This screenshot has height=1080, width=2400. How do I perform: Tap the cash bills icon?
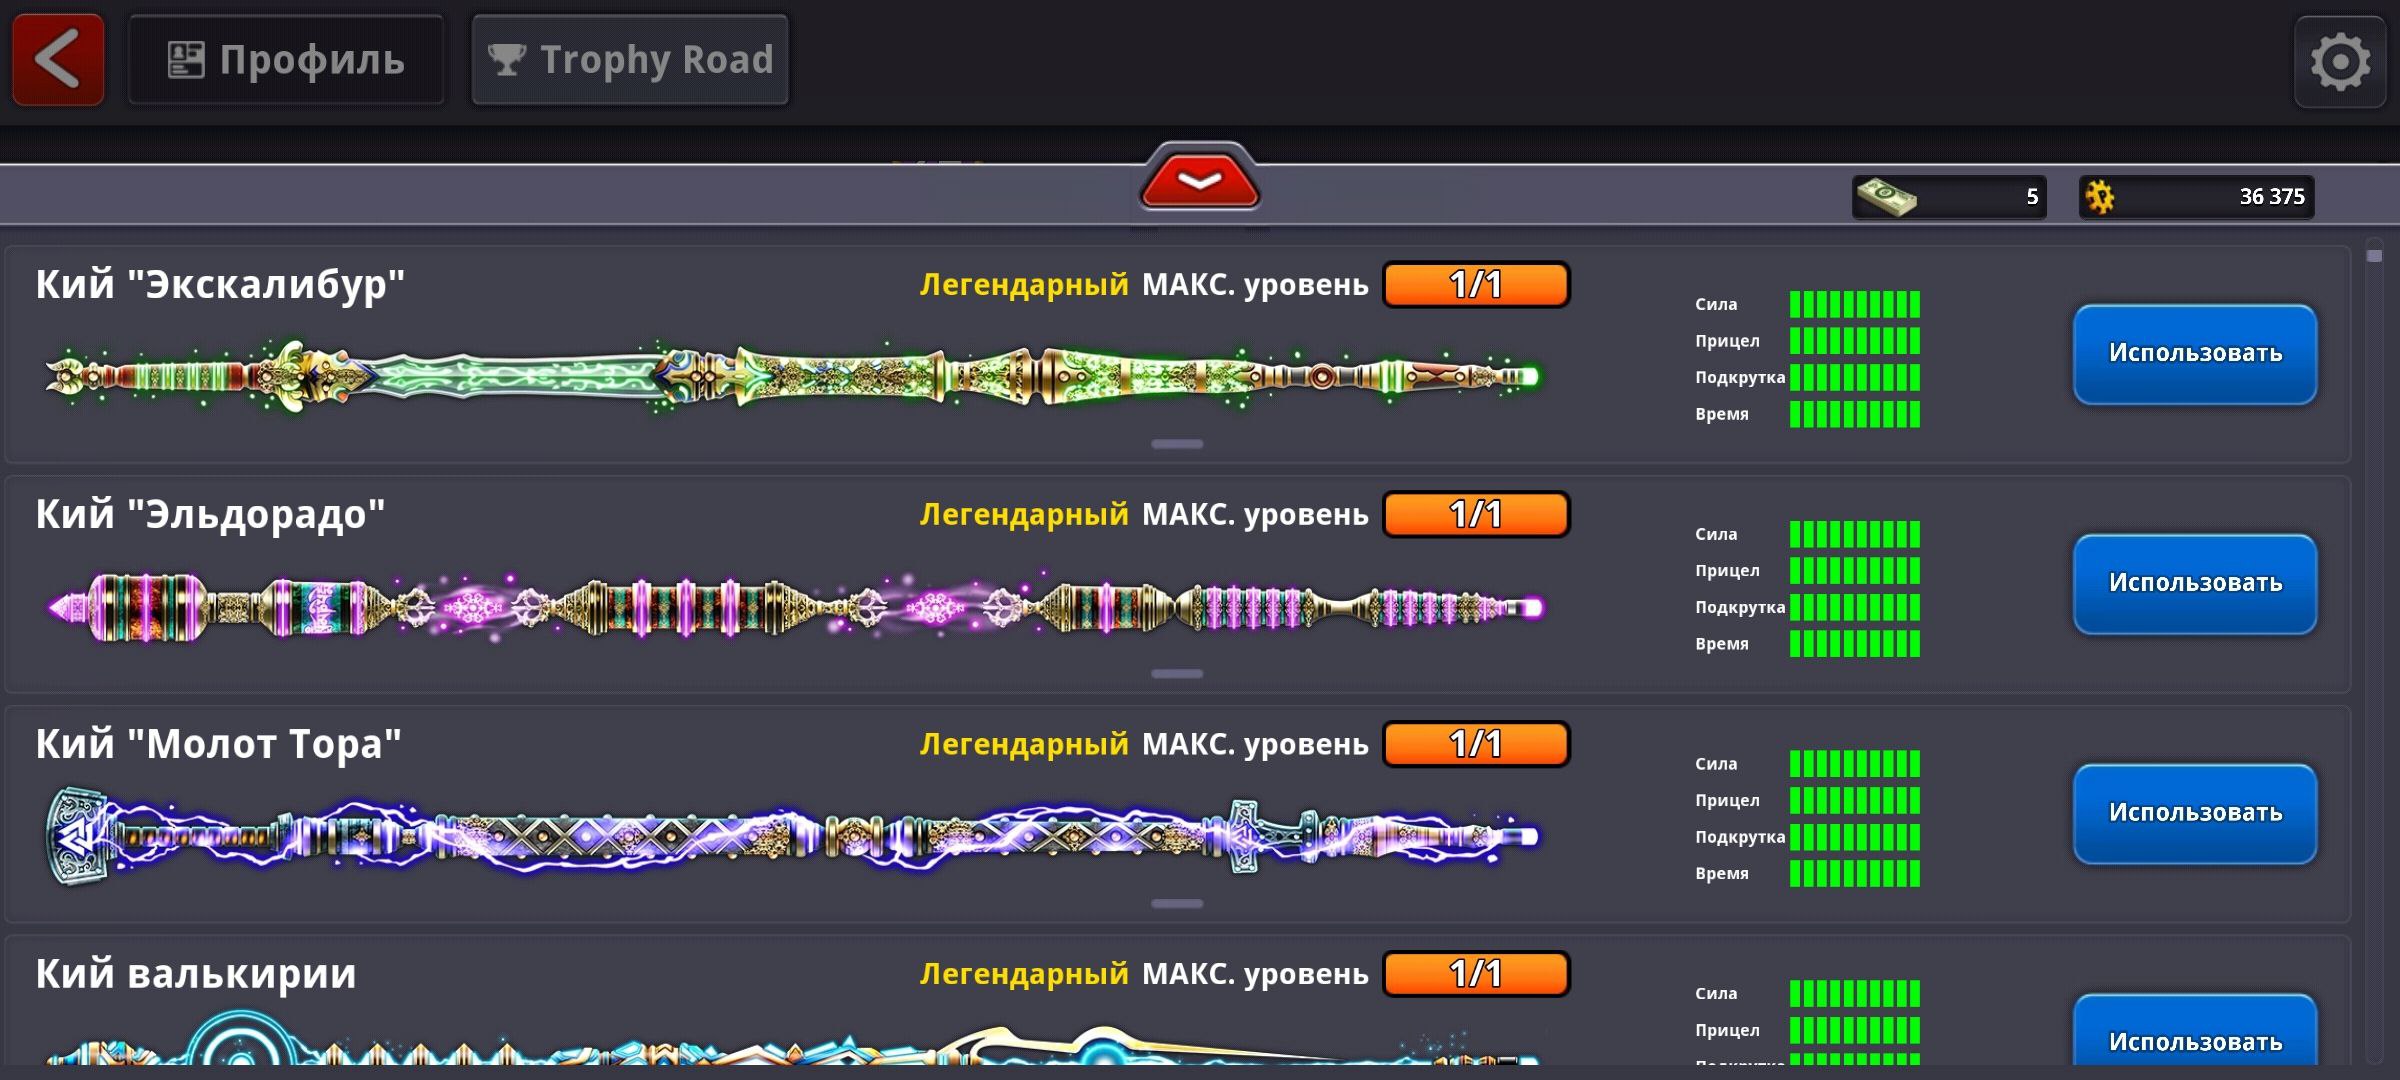pyautogui.click(x=1886, y=196)
